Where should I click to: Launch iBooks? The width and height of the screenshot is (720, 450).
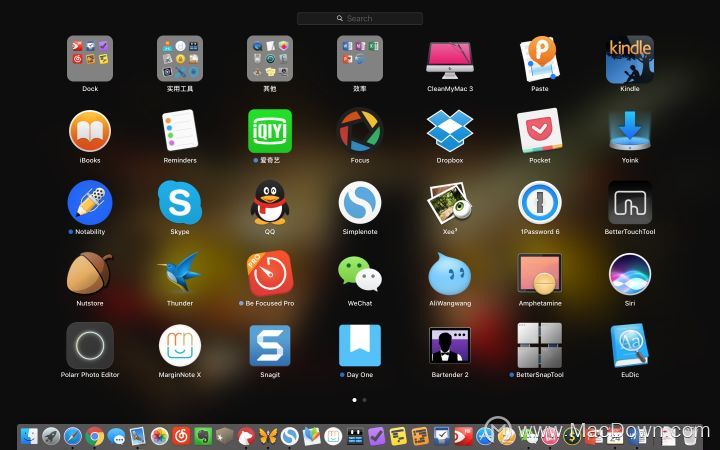tap(90, 131)
